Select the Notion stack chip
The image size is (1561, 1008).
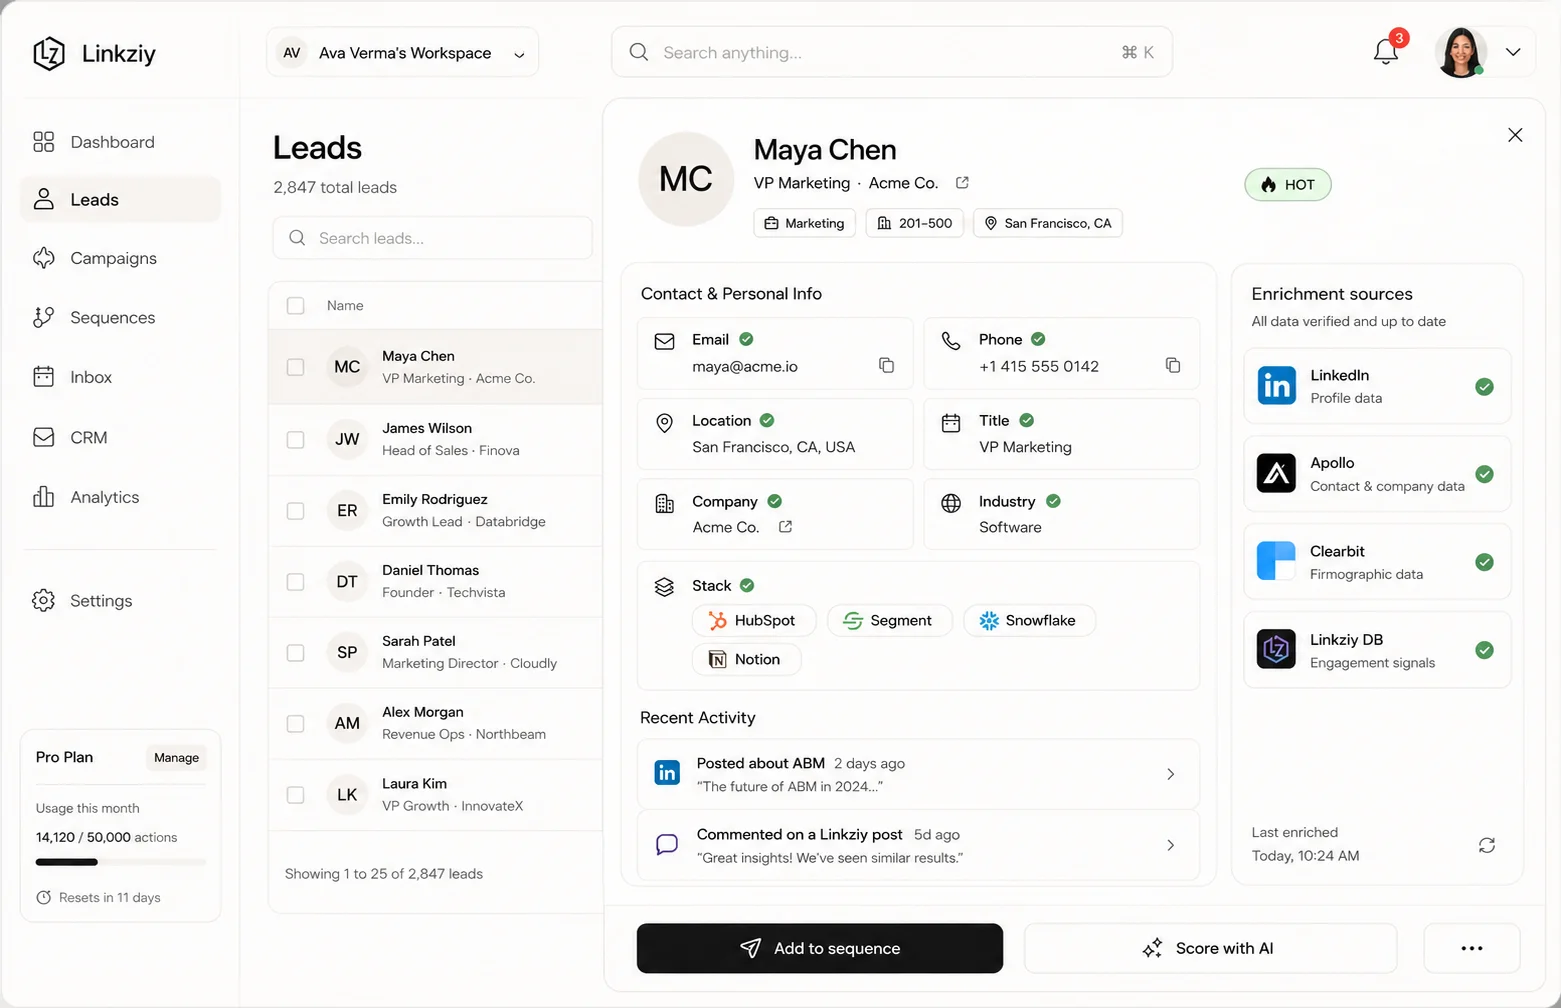[x=746, y=660]
